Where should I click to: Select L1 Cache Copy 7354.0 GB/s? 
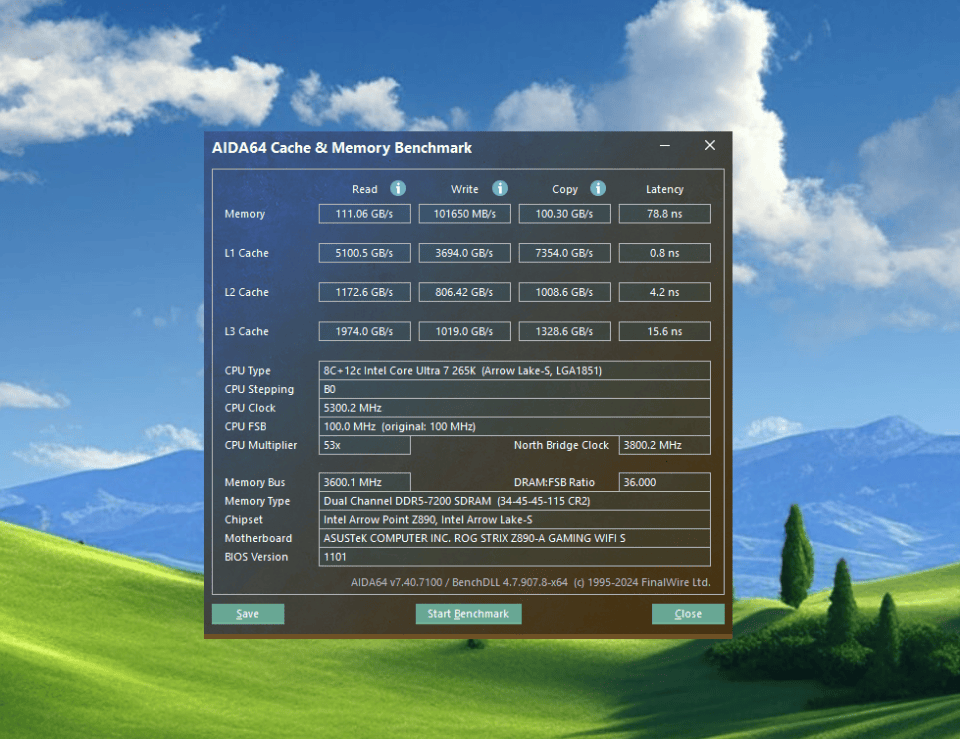[564, 253]
